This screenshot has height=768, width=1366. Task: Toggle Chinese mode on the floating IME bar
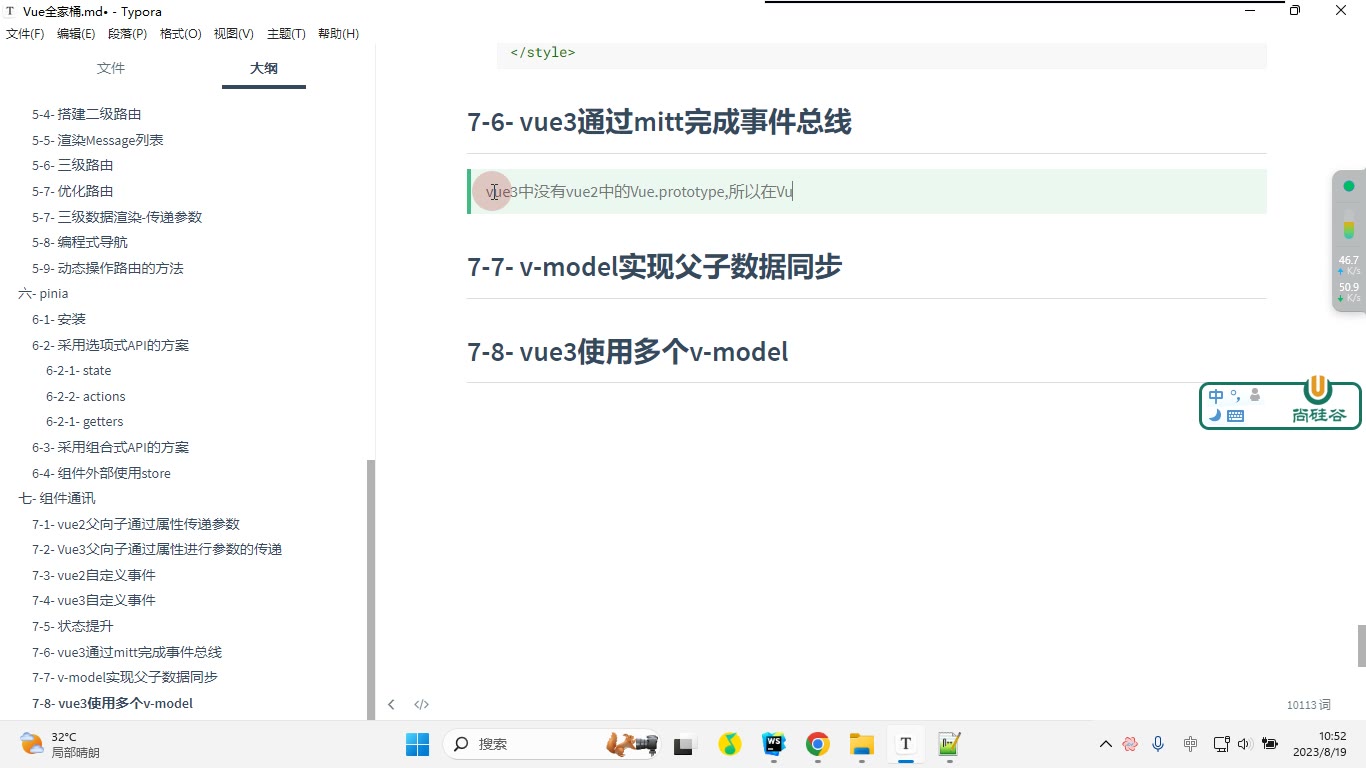[1216, 396]
